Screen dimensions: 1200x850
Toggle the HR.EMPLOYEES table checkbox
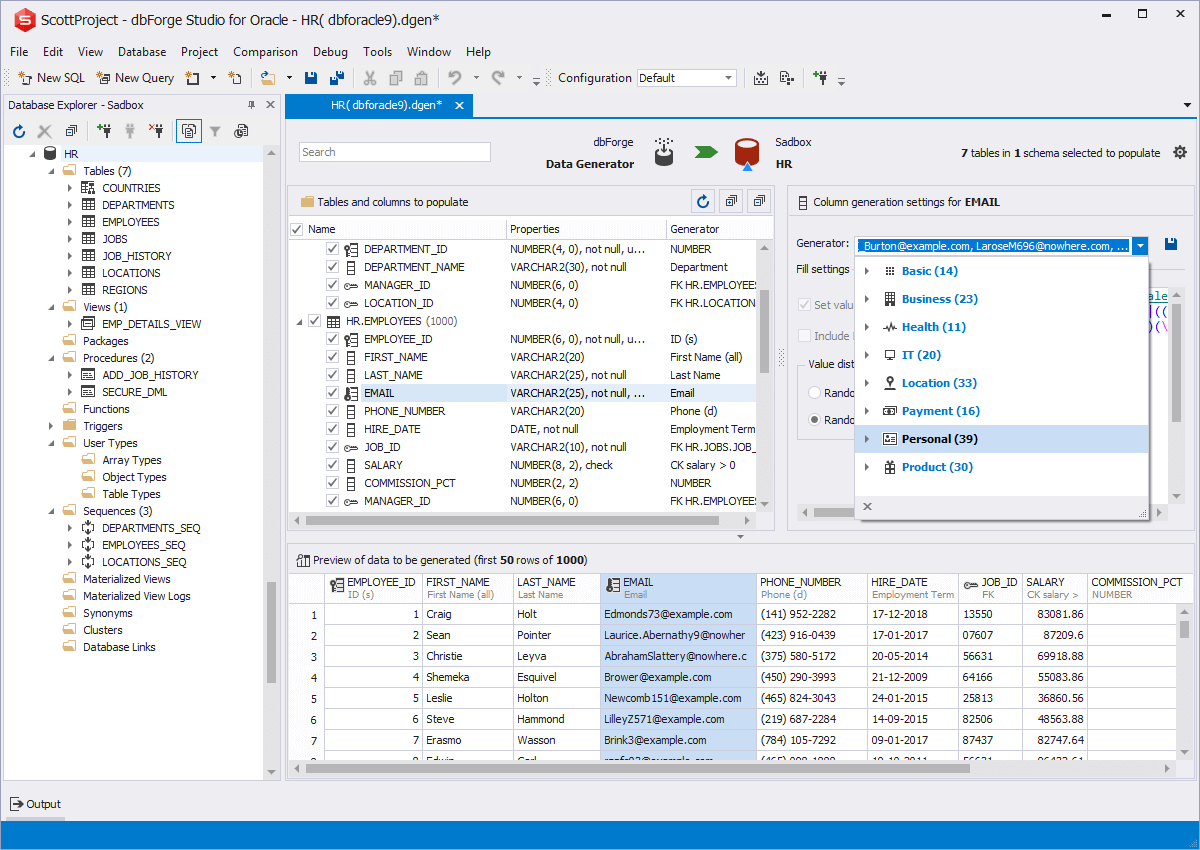[x=314, y=321]
